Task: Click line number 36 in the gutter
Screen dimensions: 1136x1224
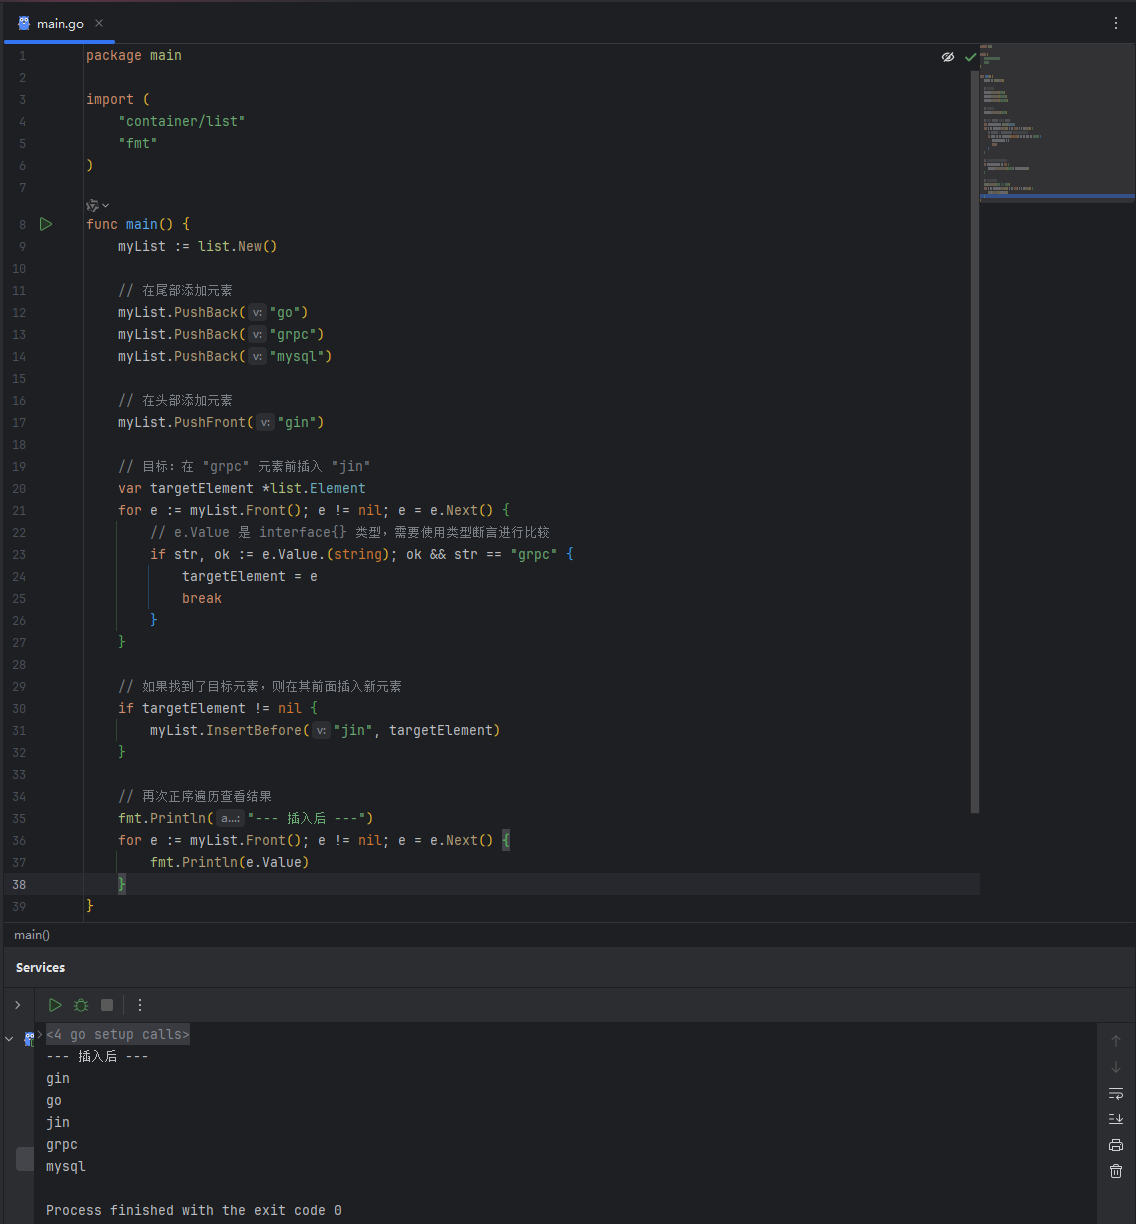Action: pos(20,840)
